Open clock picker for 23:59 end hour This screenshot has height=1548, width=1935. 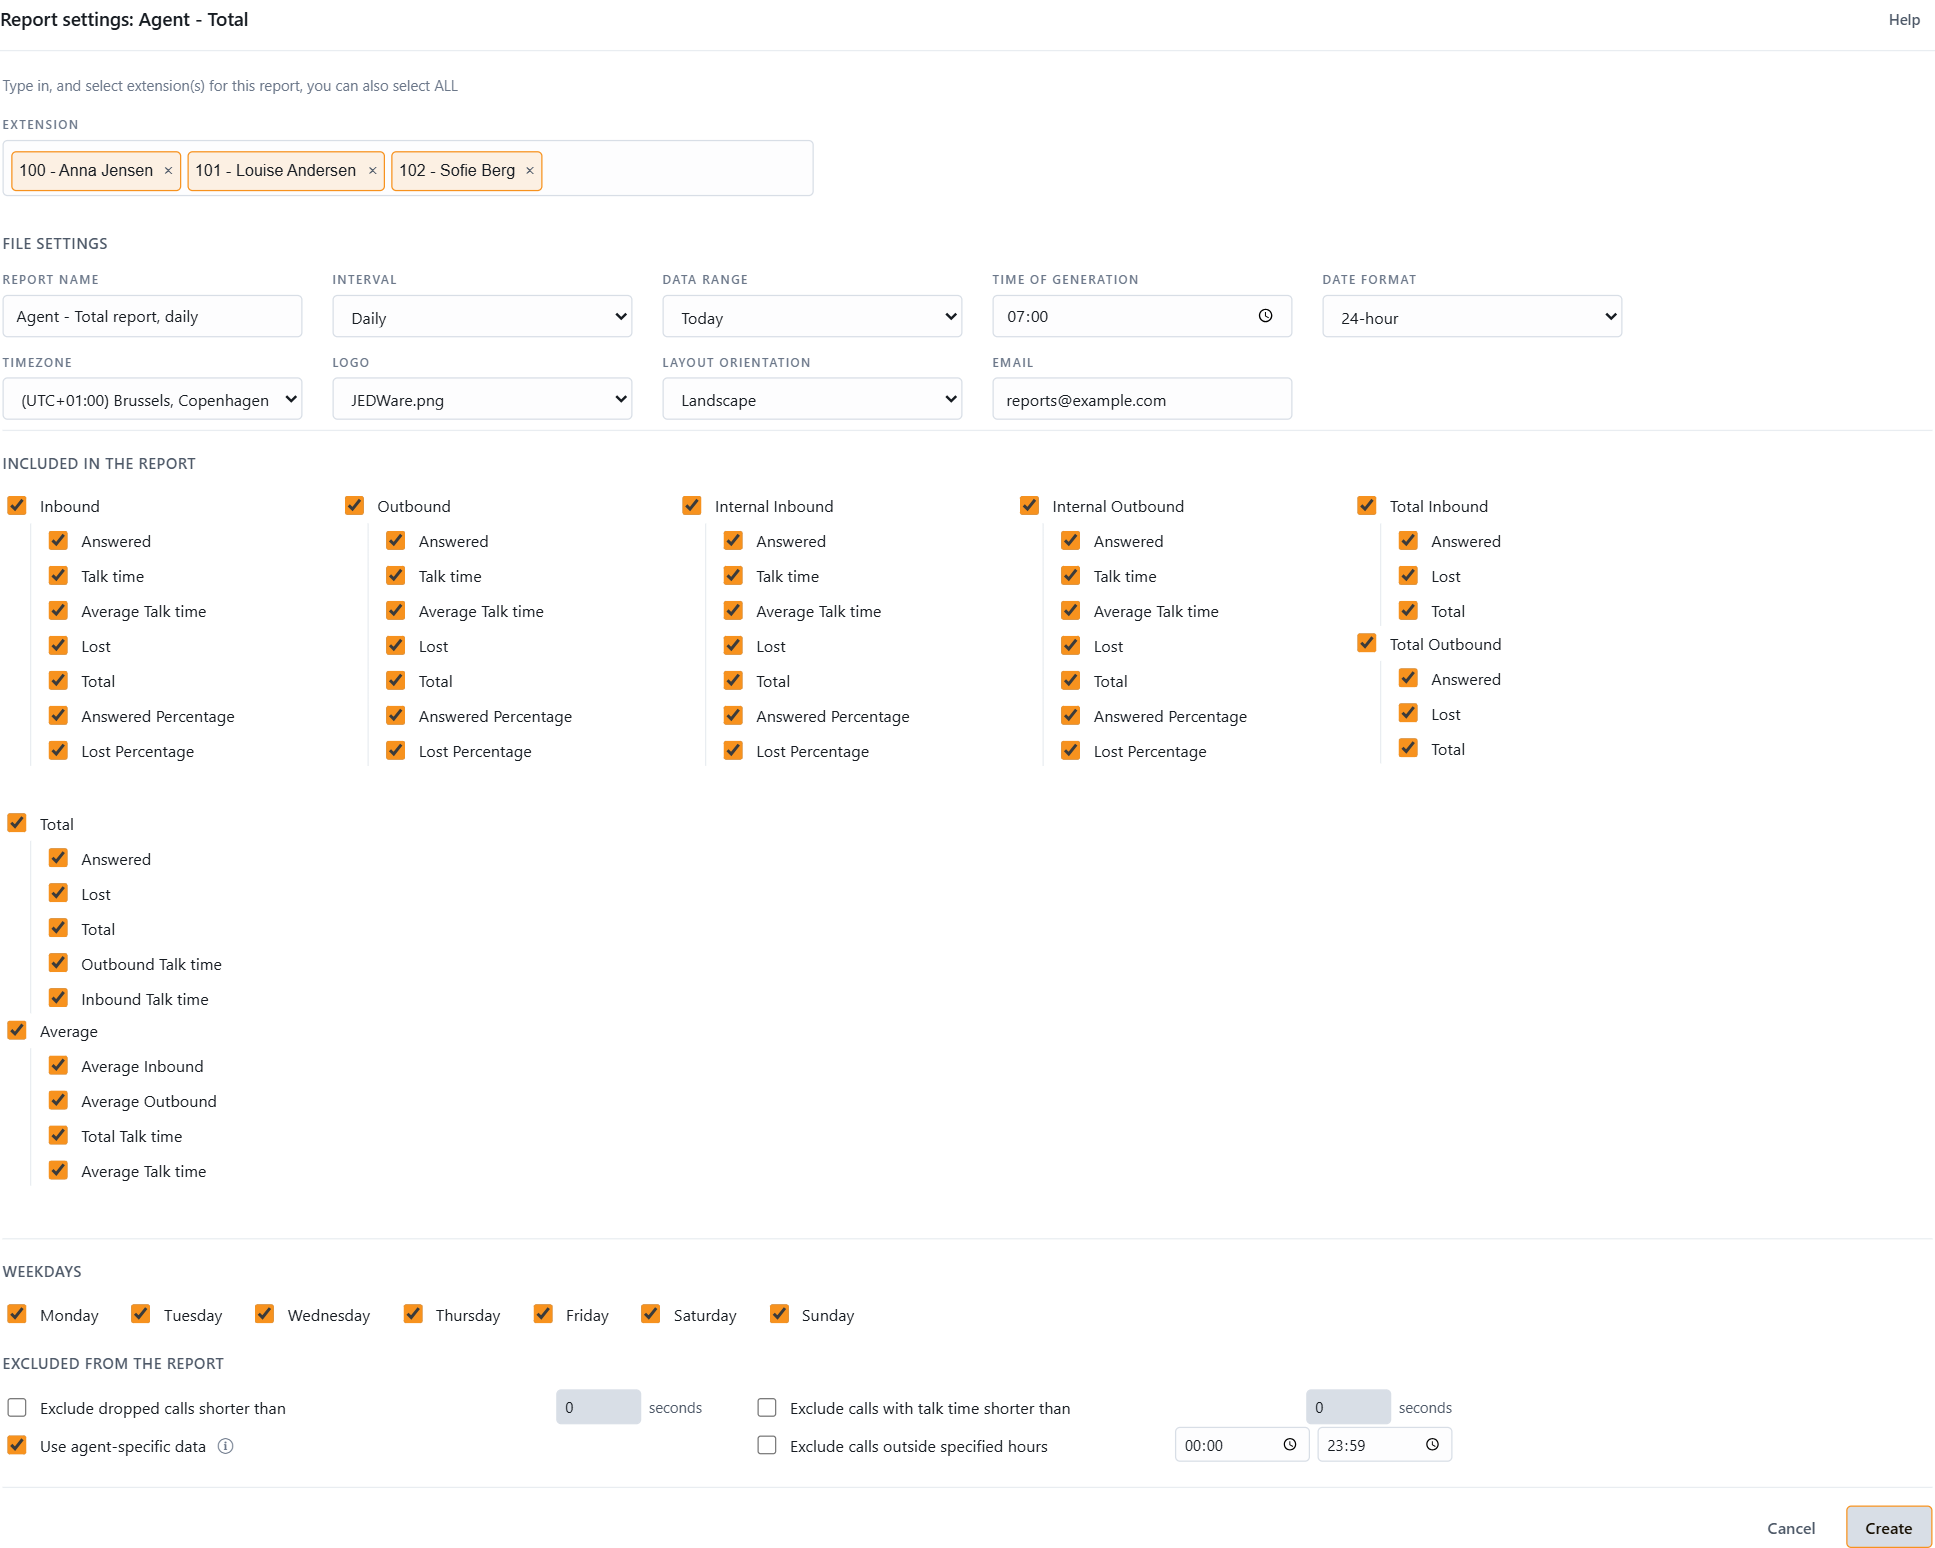pos(1432,1445)
